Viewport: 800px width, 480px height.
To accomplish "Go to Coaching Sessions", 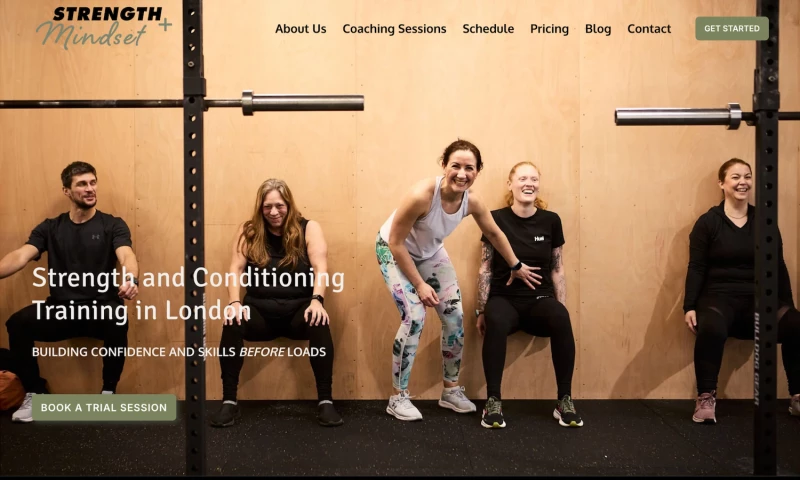I will click(x=394, y=29).
